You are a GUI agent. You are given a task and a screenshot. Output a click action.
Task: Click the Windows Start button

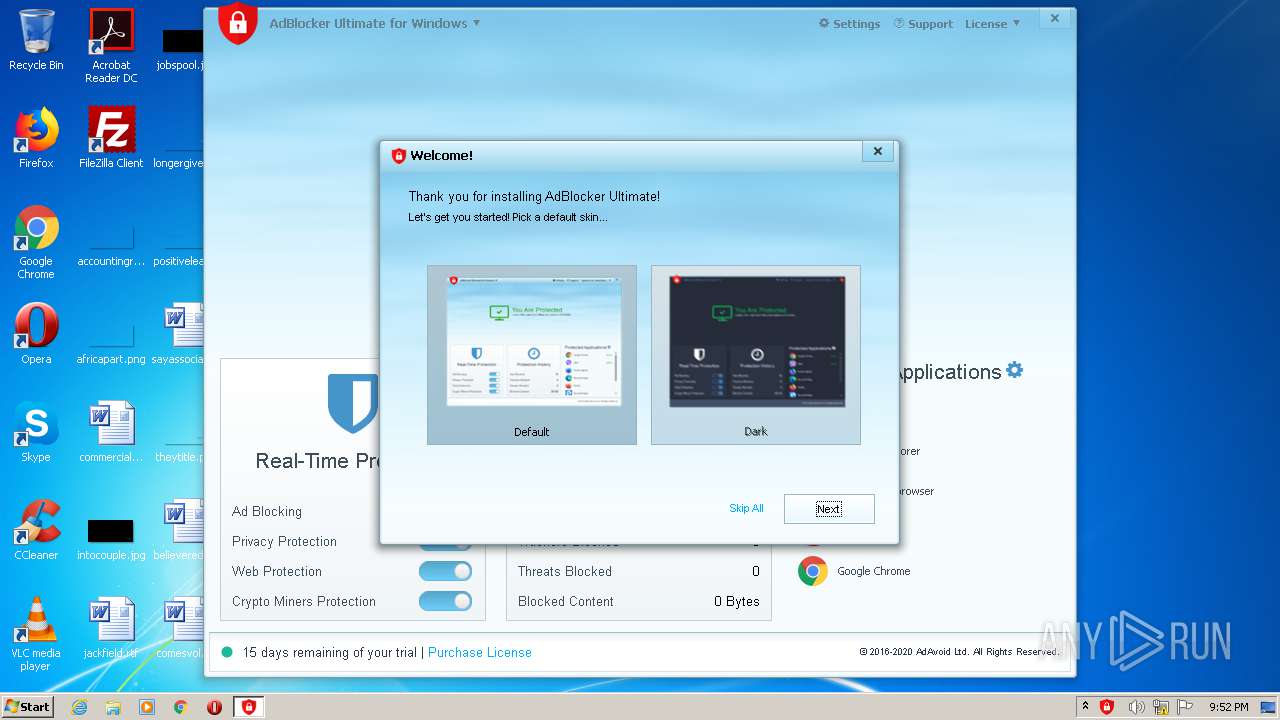28,706
